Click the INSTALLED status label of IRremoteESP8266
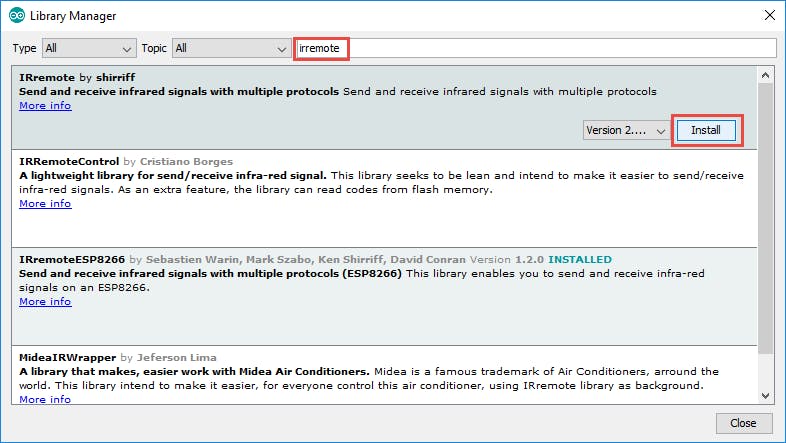The image size is (786, 443). 580,260
